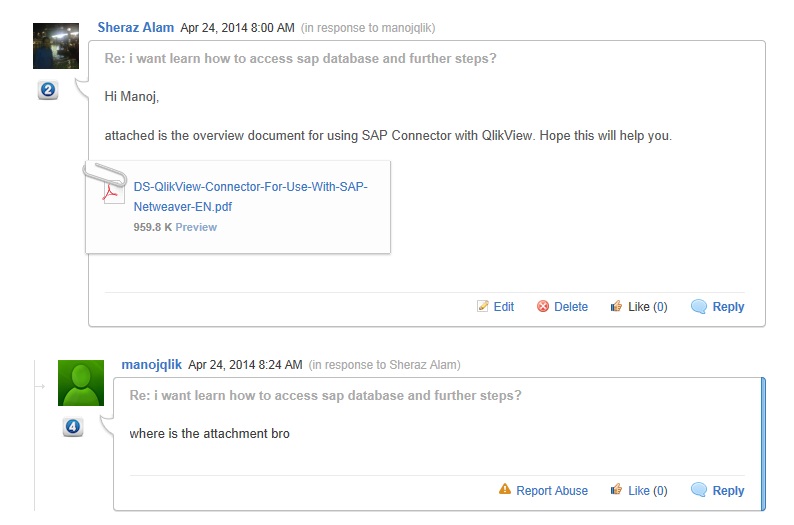
Task: Reply to manojqlik's post
Action: [728, 491]
